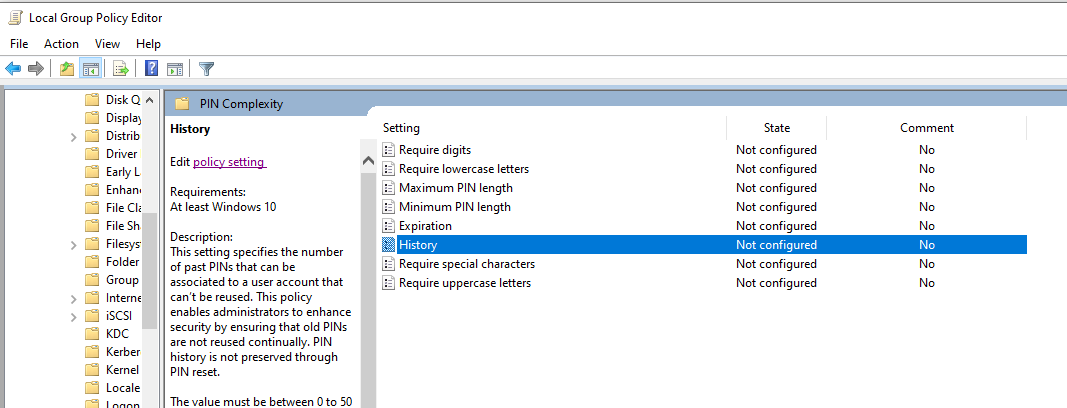Sort by the Comment column header
The height and width of the screenshot is (408, 1067).
927,128
